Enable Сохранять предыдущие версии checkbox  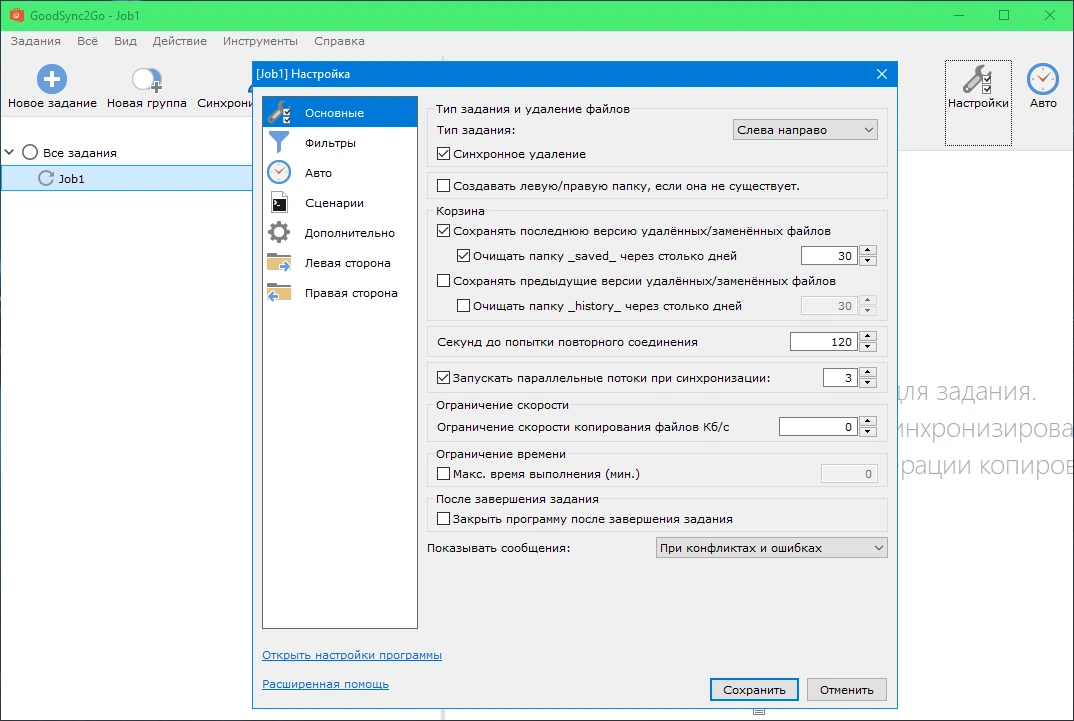coord(443,281)
